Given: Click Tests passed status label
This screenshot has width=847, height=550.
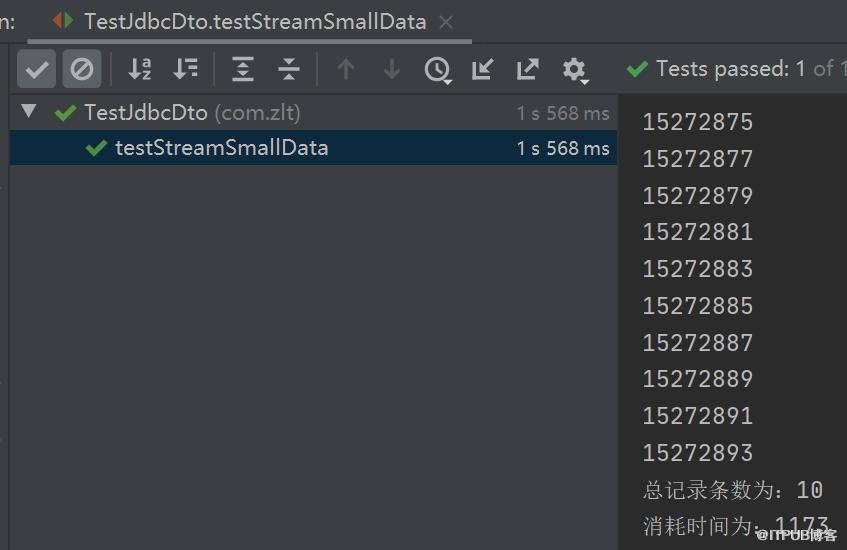Looking at the screenshot, I should pos(736,69).
